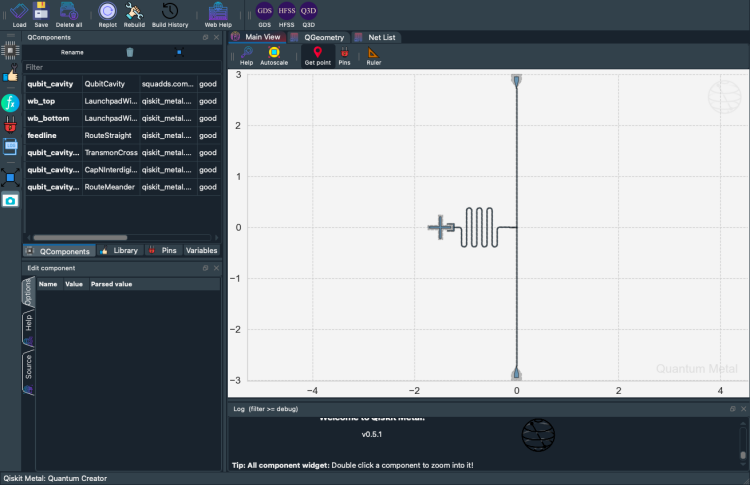The image size is (750, 485).
Task: Click the scroll right arrow of components table
Action: tap(216, 237)
